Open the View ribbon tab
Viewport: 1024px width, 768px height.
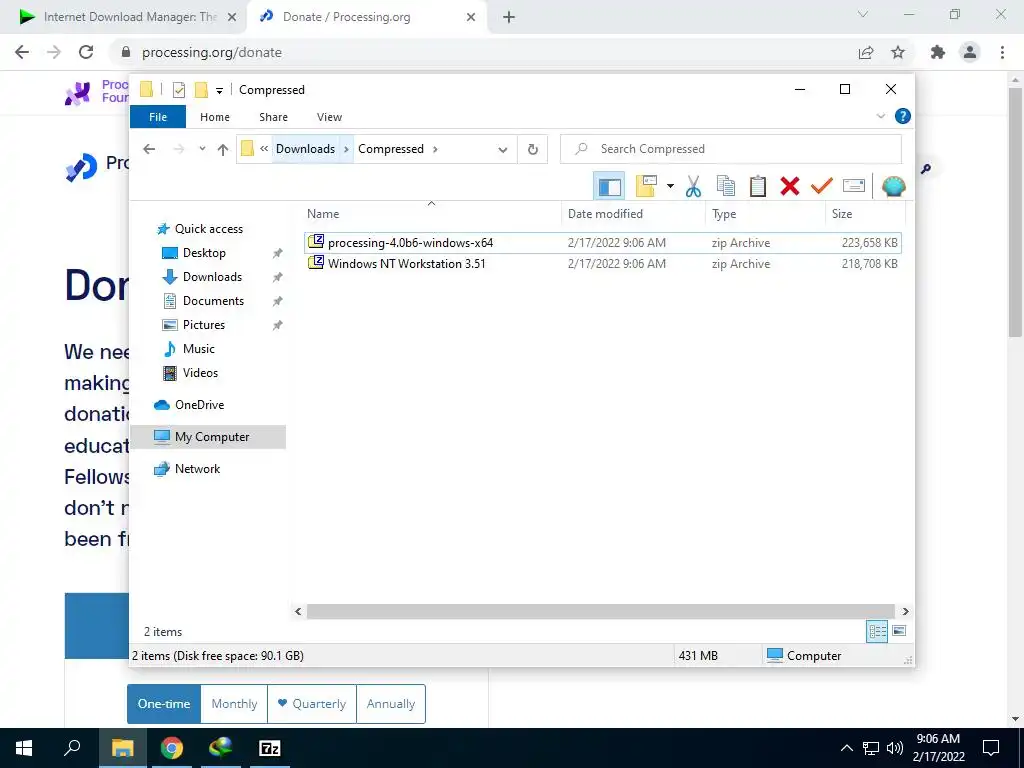coord(329,117)
